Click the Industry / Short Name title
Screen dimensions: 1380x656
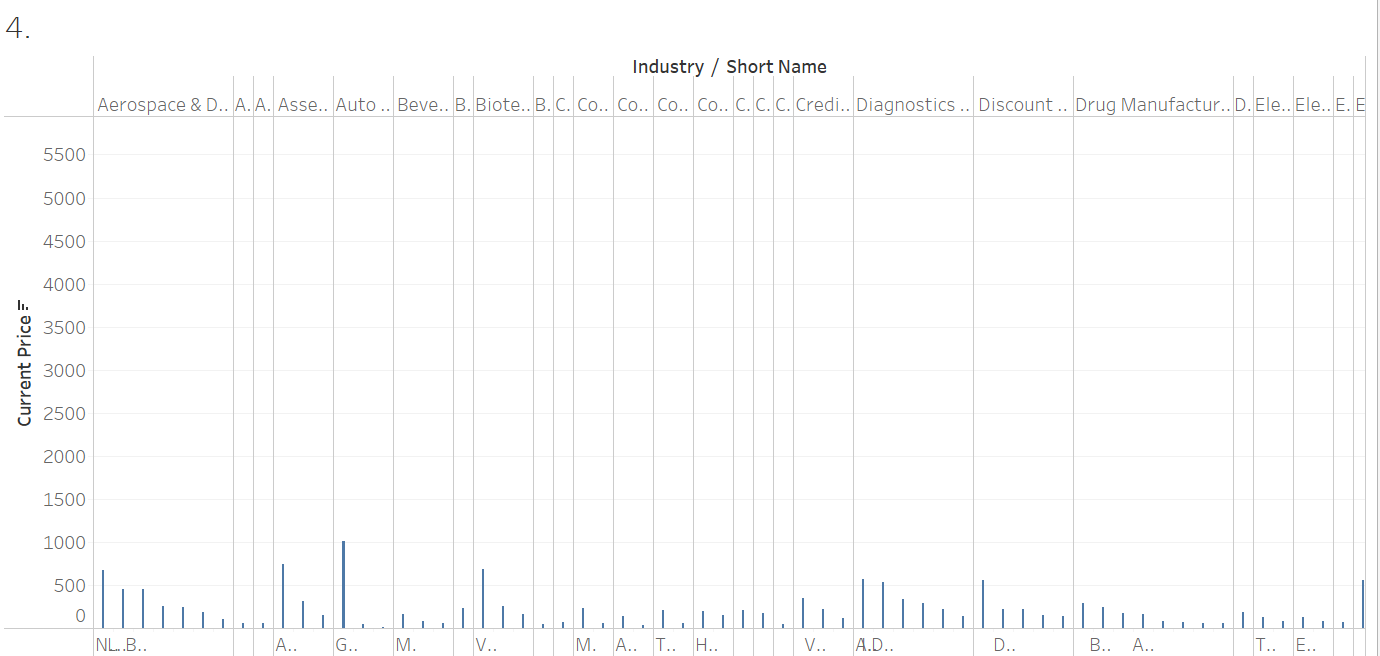[x=729, y=67]
